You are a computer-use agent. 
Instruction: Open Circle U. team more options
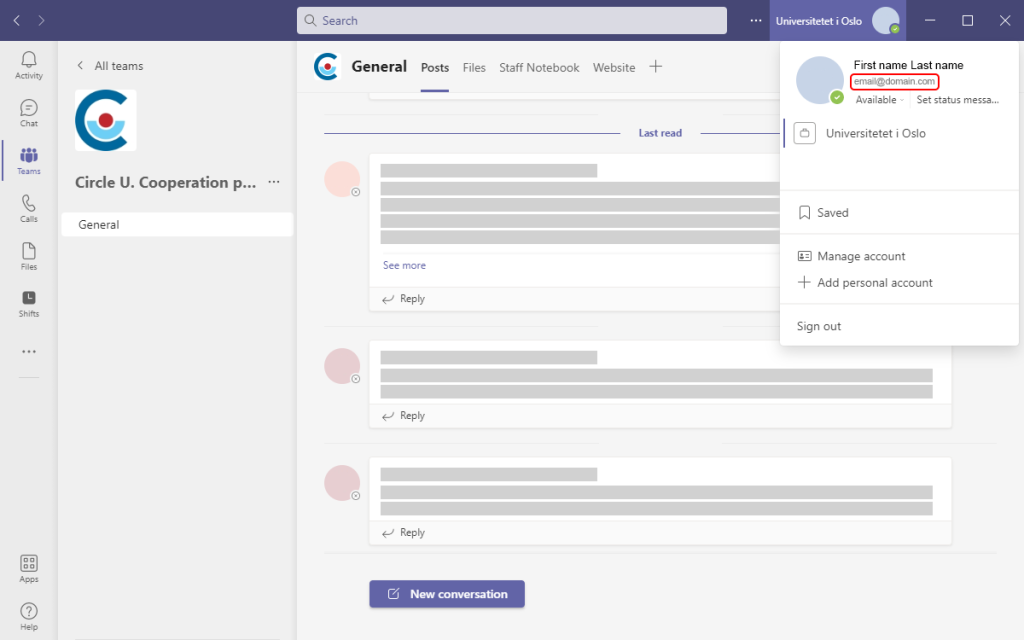pos(274,183)
